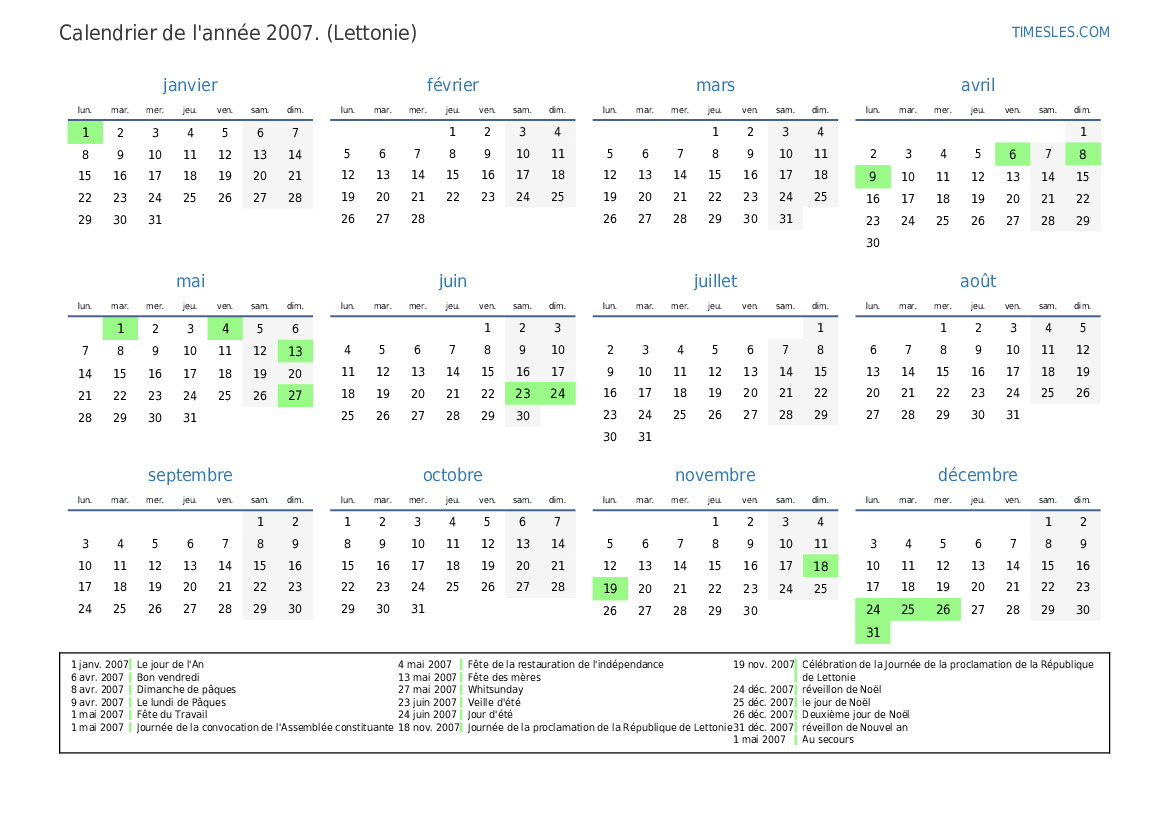Select the 'Au secours' legend entry
The height and width of the screenshot is (827, 1169).
tap(826, 739)
